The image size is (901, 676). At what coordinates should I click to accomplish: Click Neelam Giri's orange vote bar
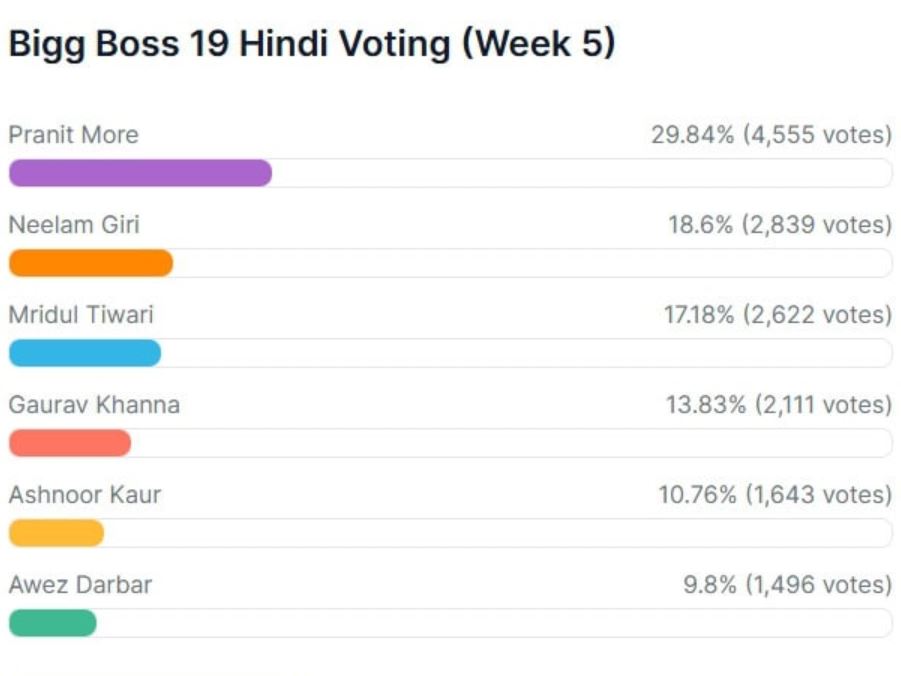91,263
